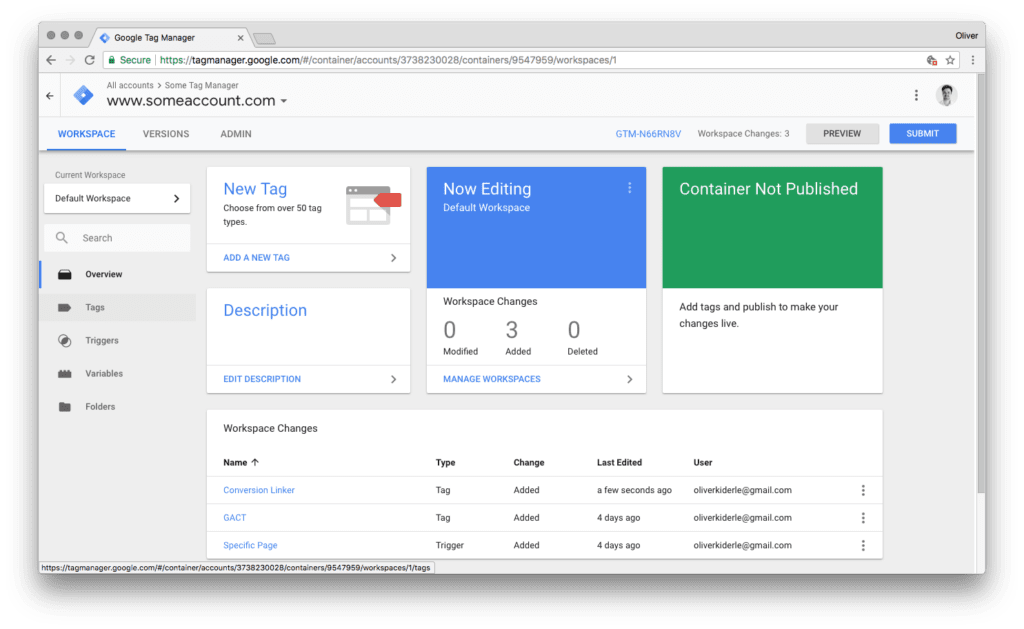
Task: Sort the table by Name column
Action: tap(240, 463)
